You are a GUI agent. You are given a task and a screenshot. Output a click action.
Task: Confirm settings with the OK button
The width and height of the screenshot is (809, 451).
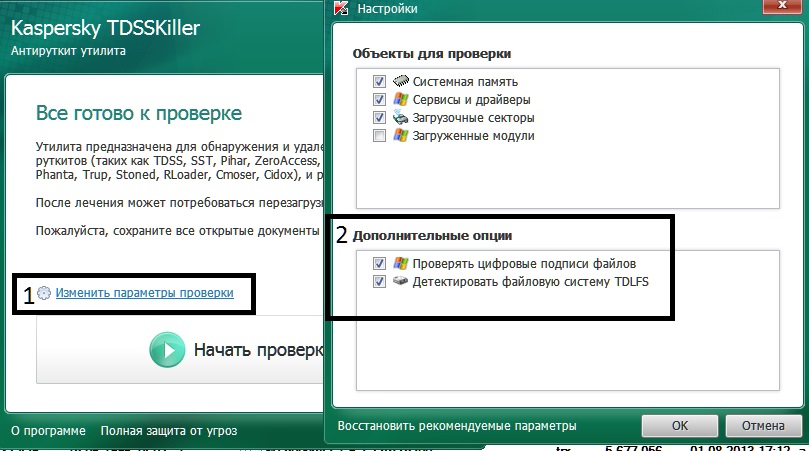click(x=679, y=426)
